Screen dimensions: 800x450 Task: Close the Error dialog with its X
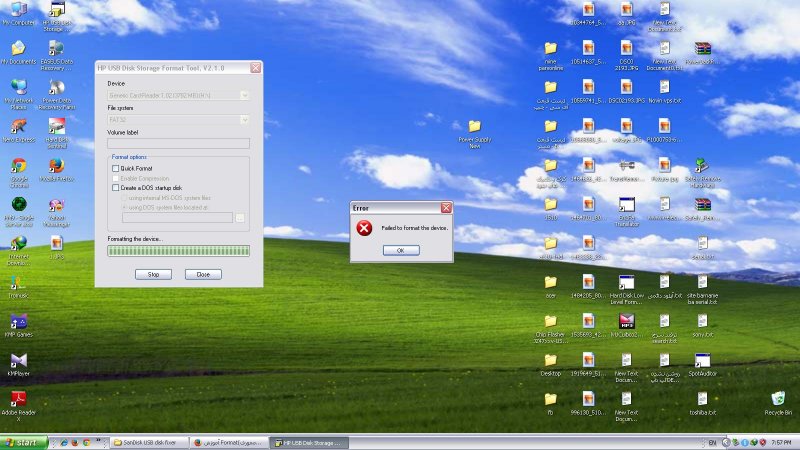pyautogui.click(x=446, y=208)
